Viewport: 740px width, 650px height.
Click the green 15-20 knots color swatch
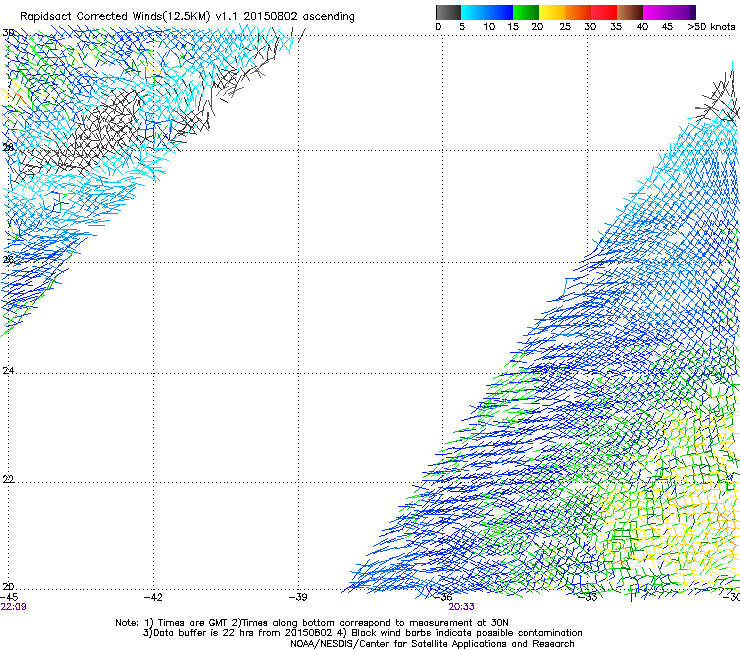point(526,12)
